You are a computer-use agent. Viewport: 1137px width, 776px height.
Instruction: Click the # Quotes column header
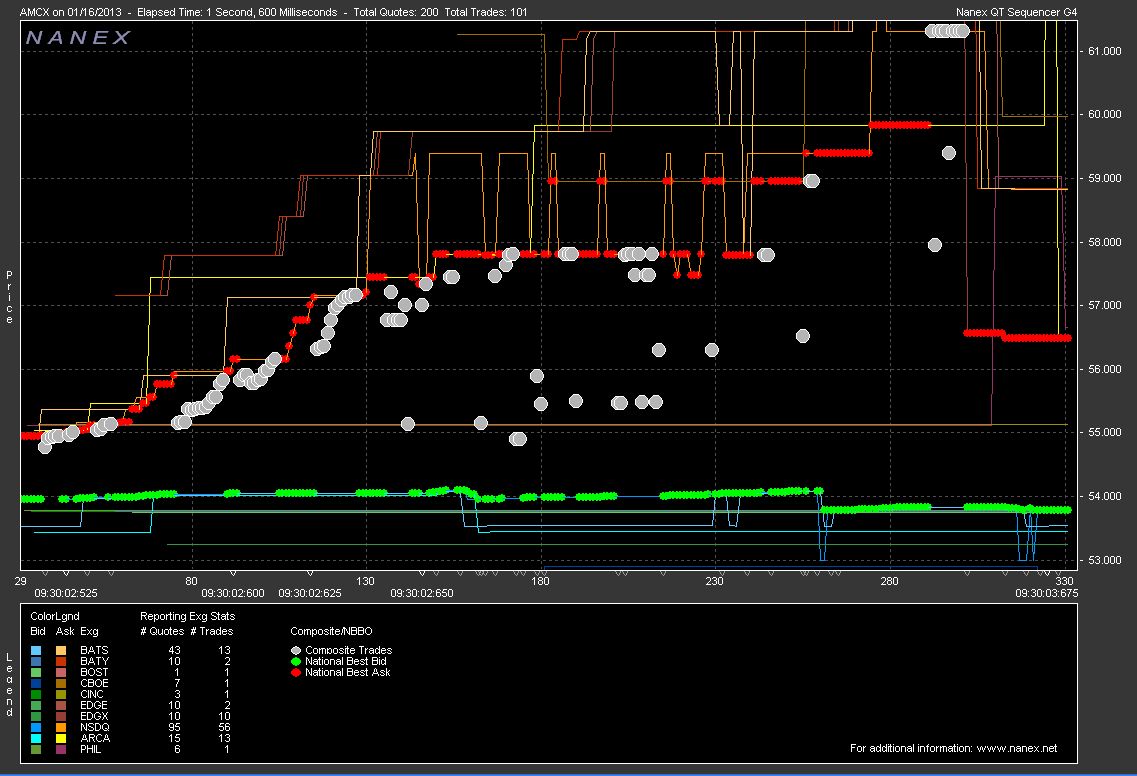pyautogui.click(x=162, y=631)
